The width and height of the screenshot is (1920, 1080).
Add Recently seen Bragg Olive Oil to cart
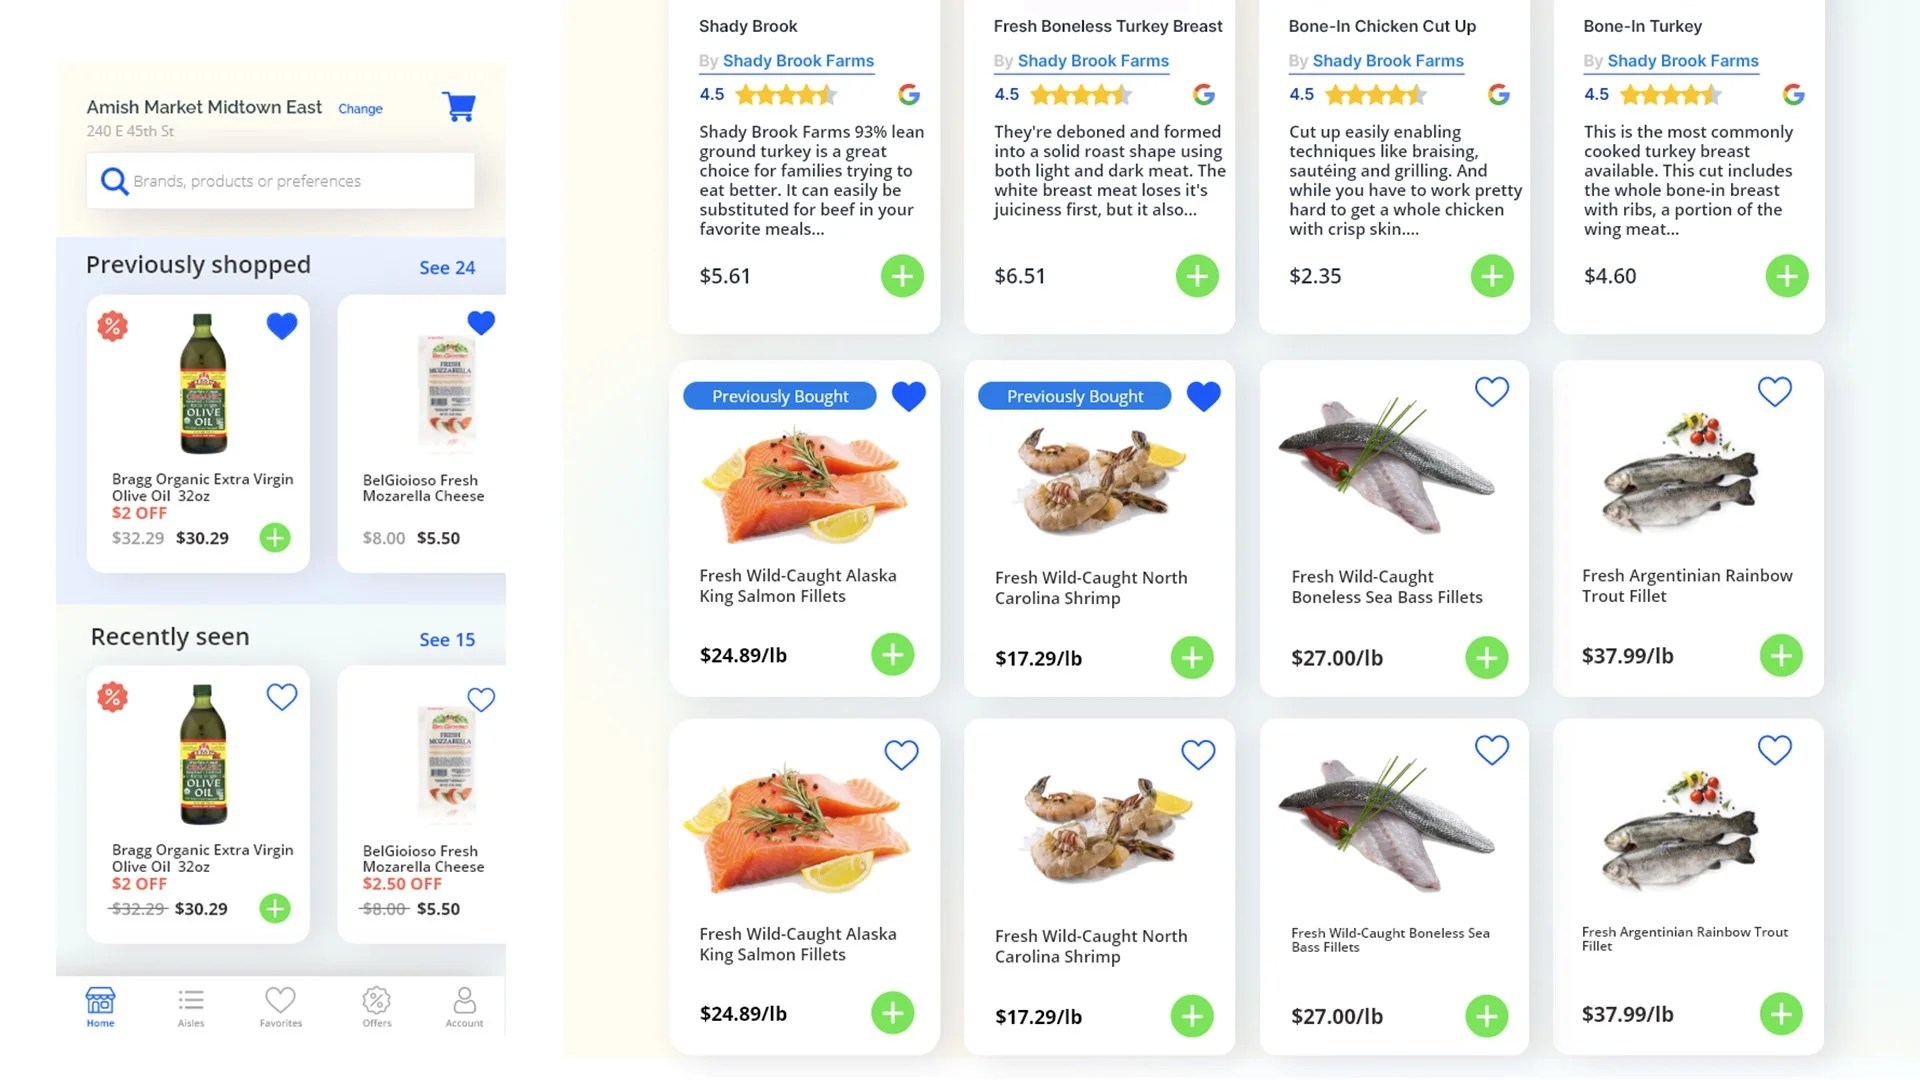coord(275,908)
